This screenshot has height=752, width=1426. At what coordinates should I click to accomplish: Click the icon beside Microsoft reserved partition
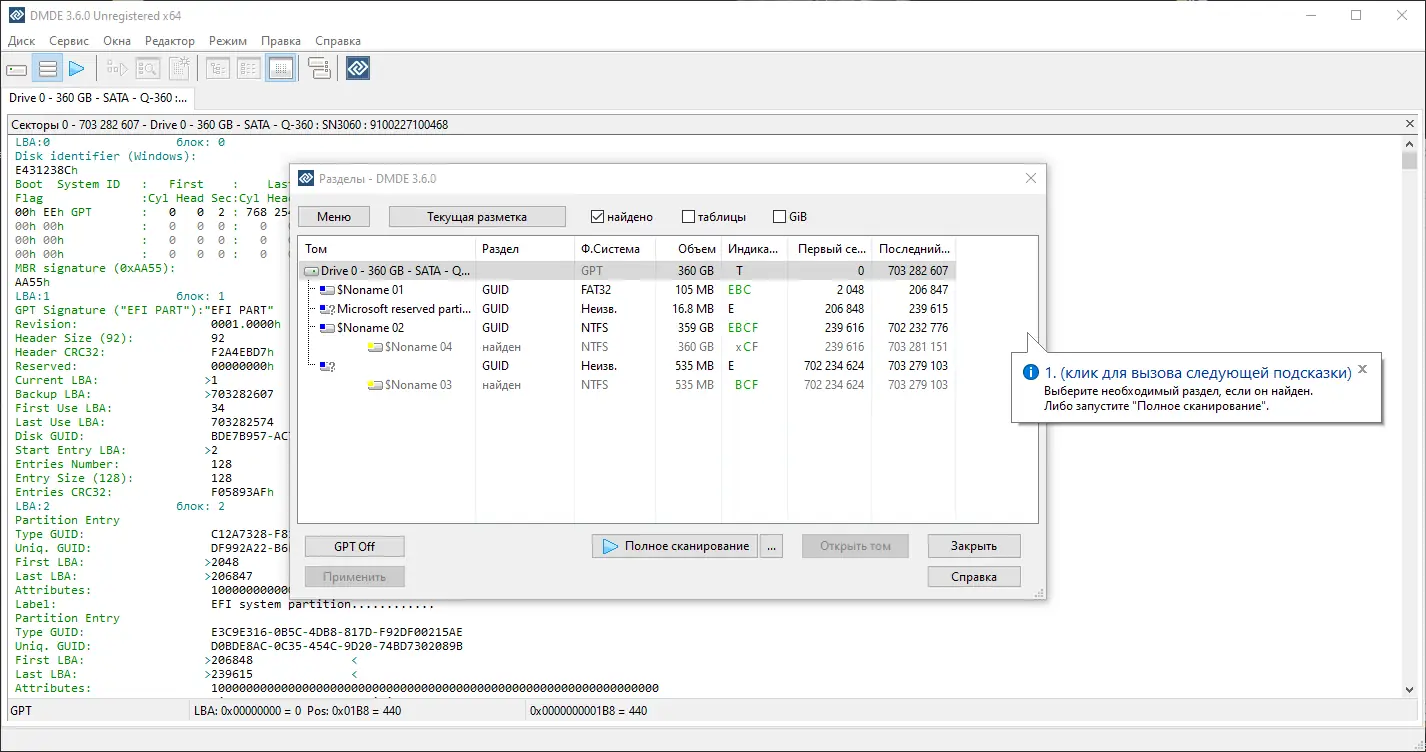[327, 309]
